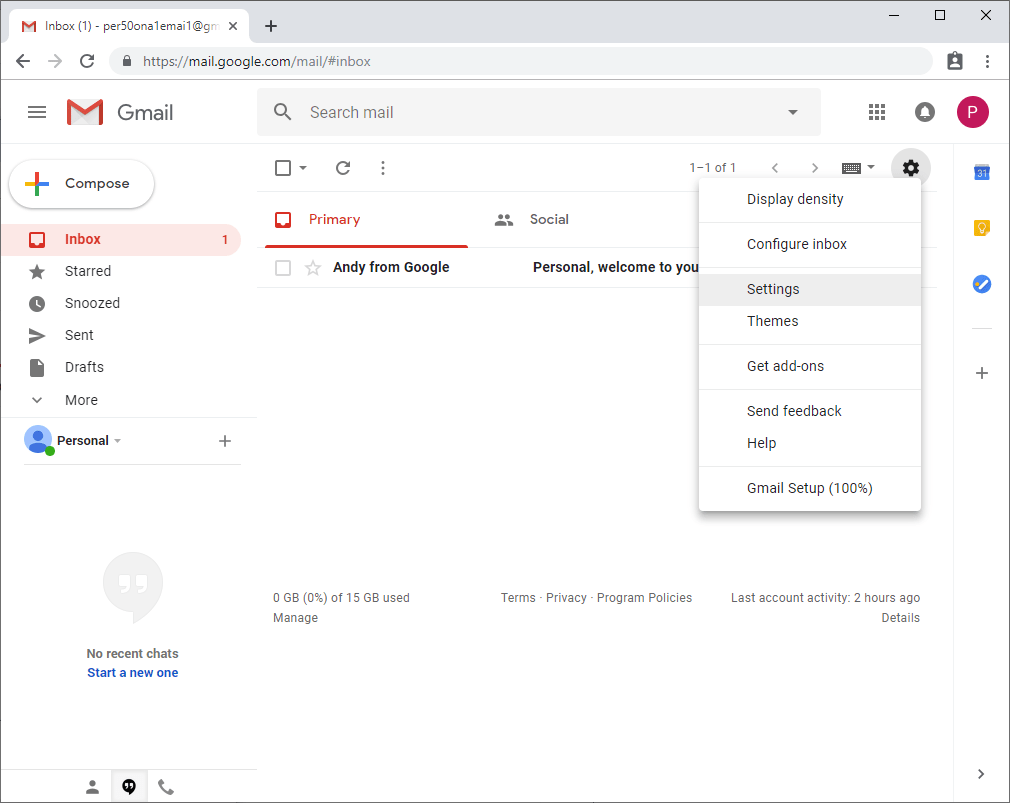Image resolution: width=1010 pixels, height=803 pixels.
Task: Open the three-dot More options in mail toolbar
Action: (383, 168)
